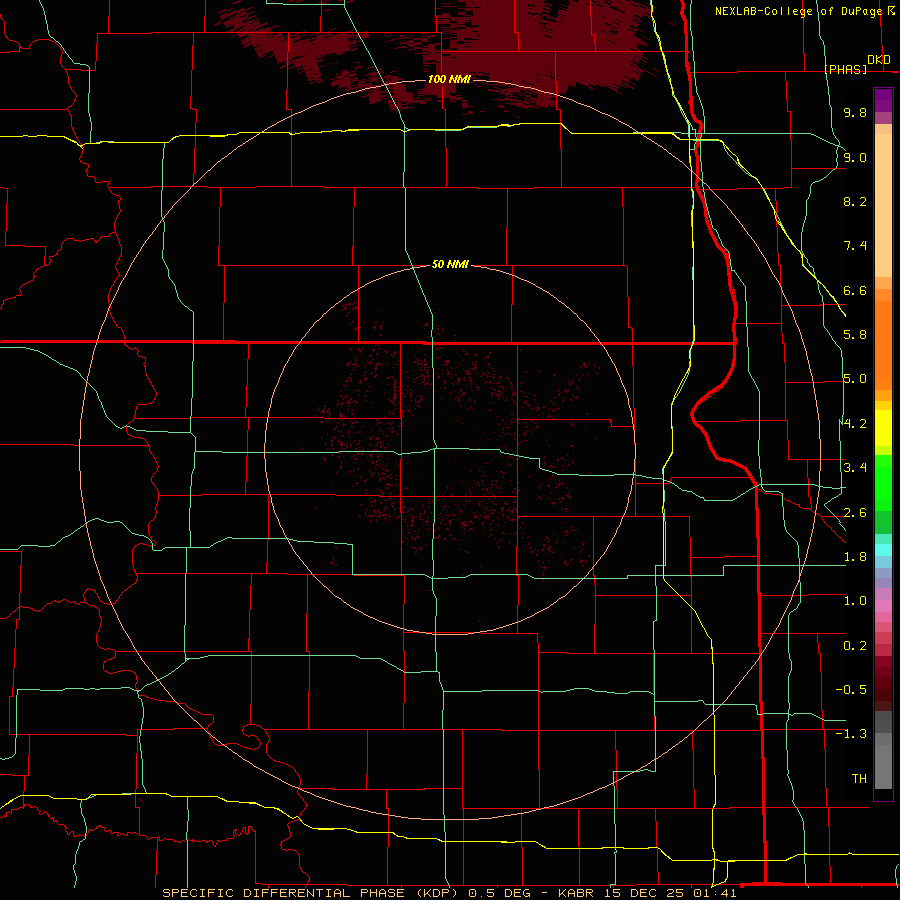Click the DKD label above the color scale

click(x=879, y=60)
